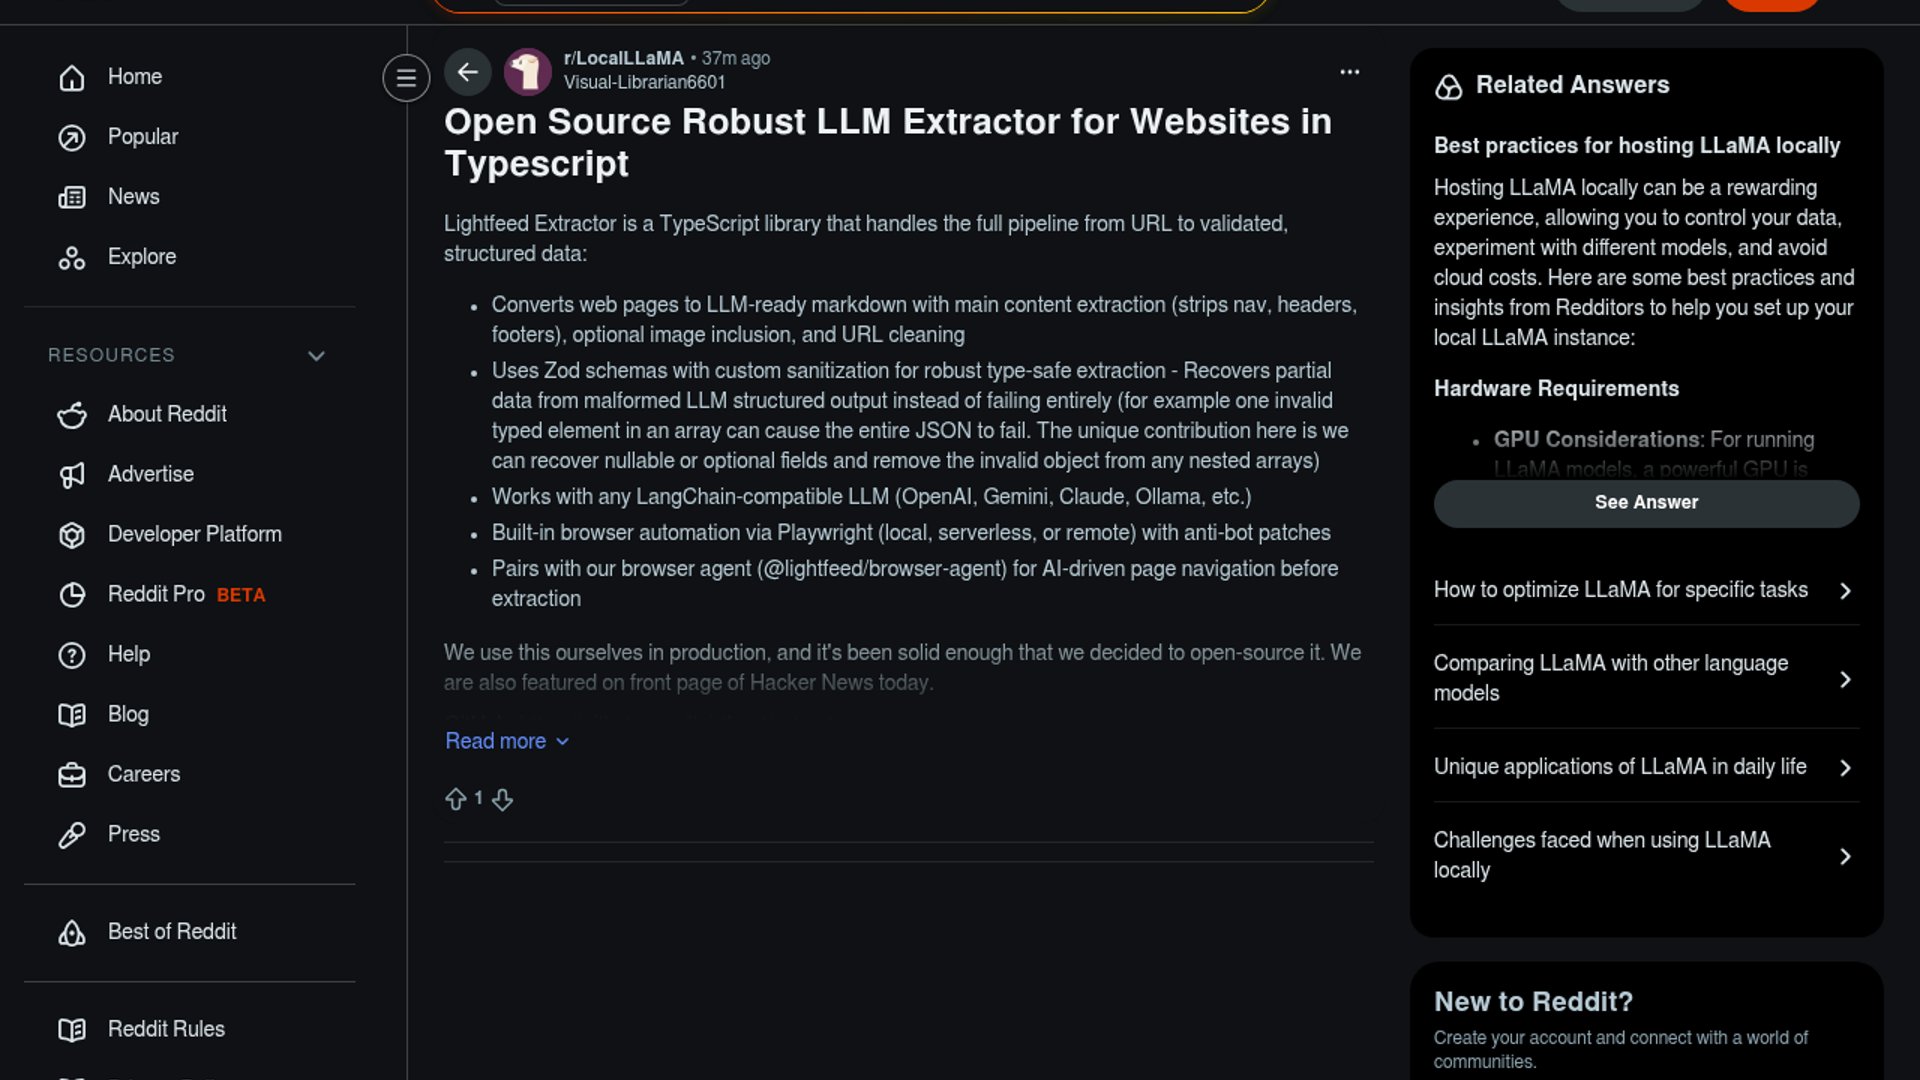Viewport: 1920px width, 1080px height.
Task: Go back using the arrow button
Action: 467,72
